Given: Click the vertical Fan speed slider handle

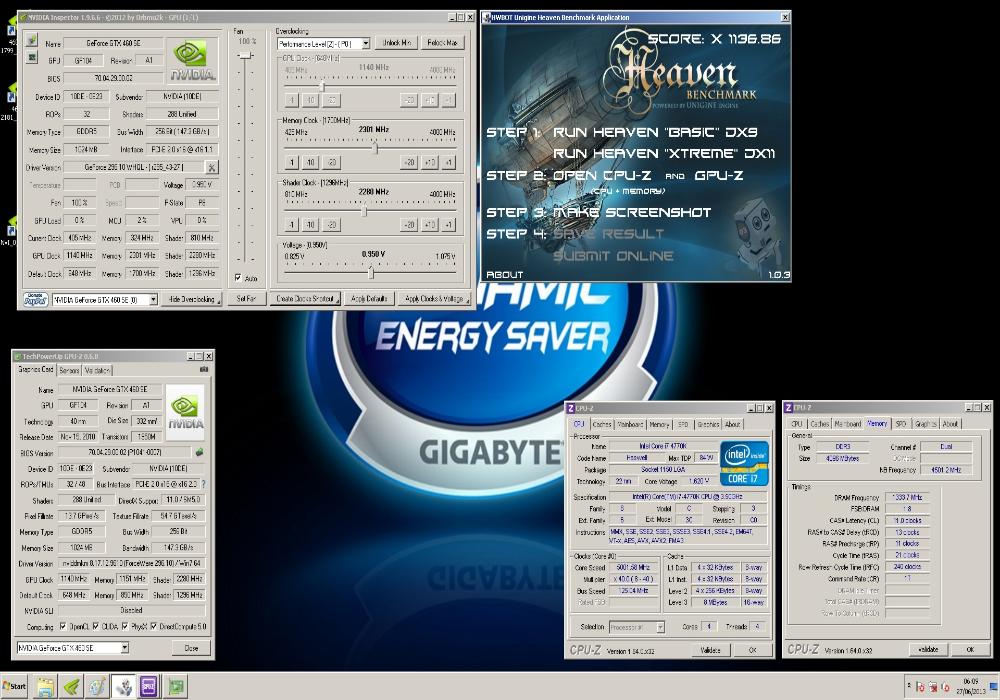Looking at the screenshot, I should click(x=245, y=56).
